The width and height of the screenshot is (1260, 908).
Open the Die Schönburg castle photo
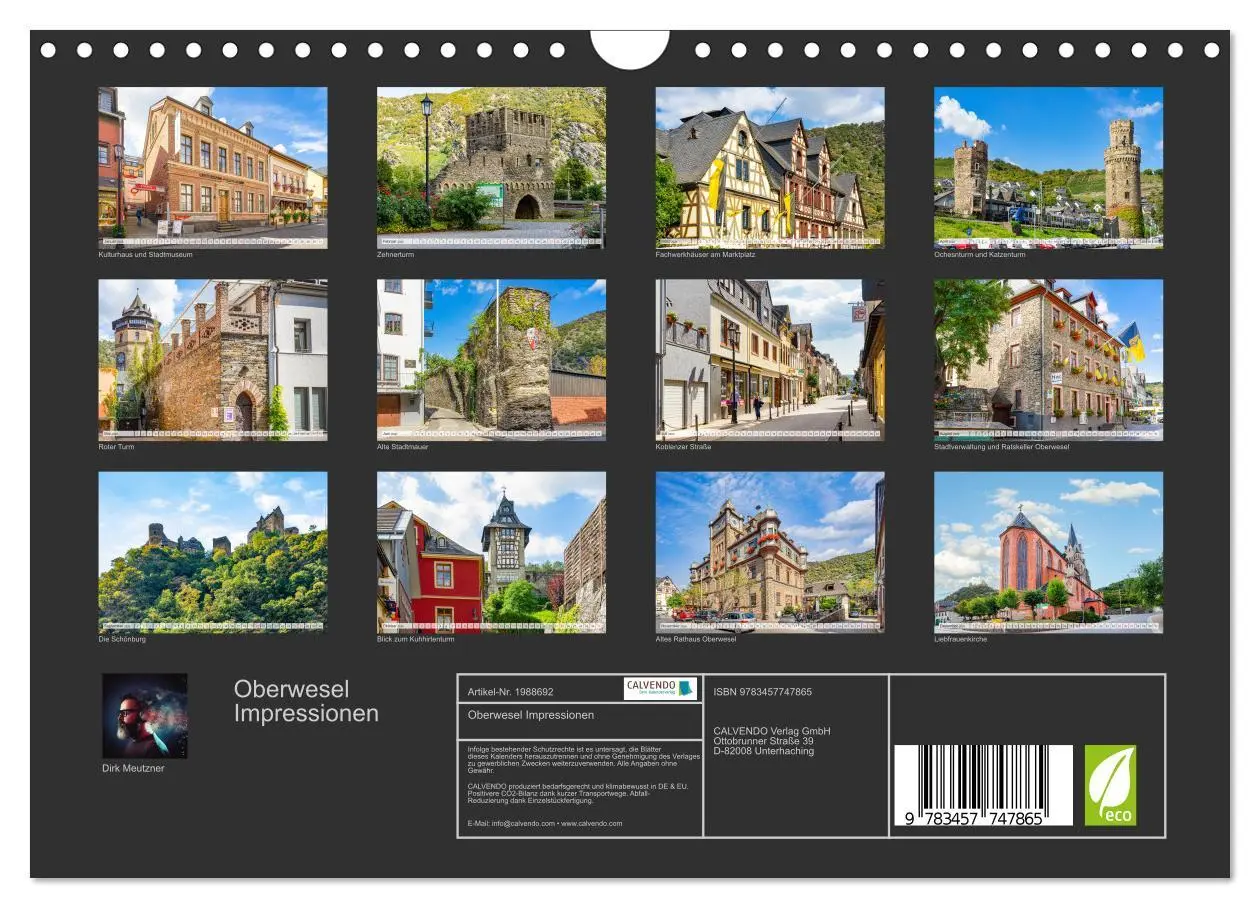point(212,552)
